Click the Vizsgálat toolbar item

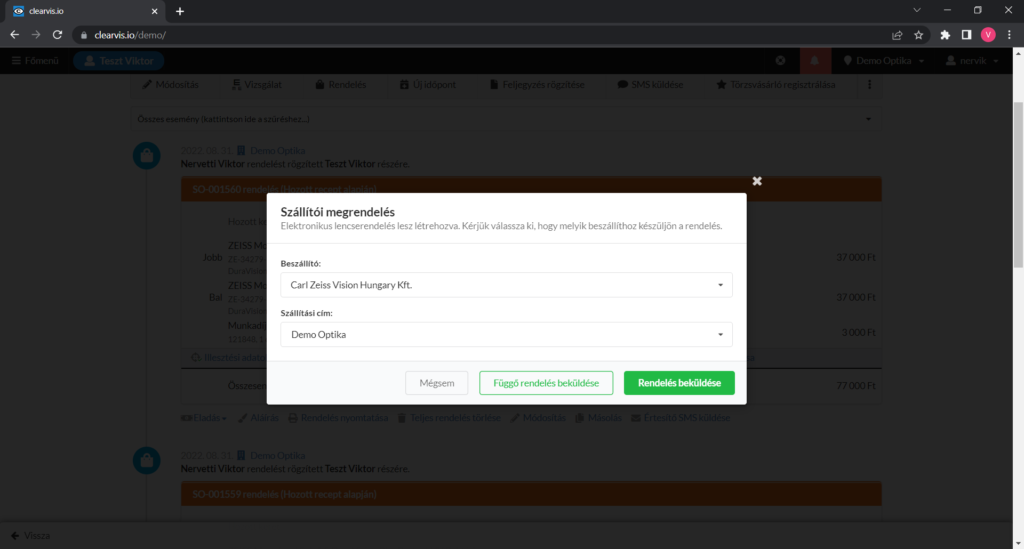[x=257, y=85]
